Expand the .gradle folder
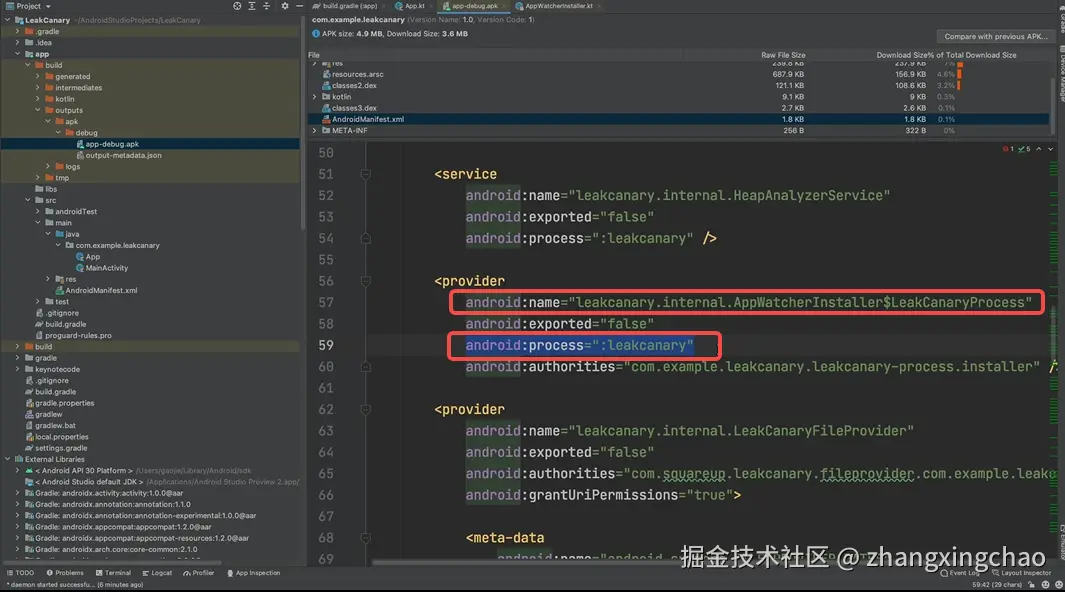 point(18,31)
